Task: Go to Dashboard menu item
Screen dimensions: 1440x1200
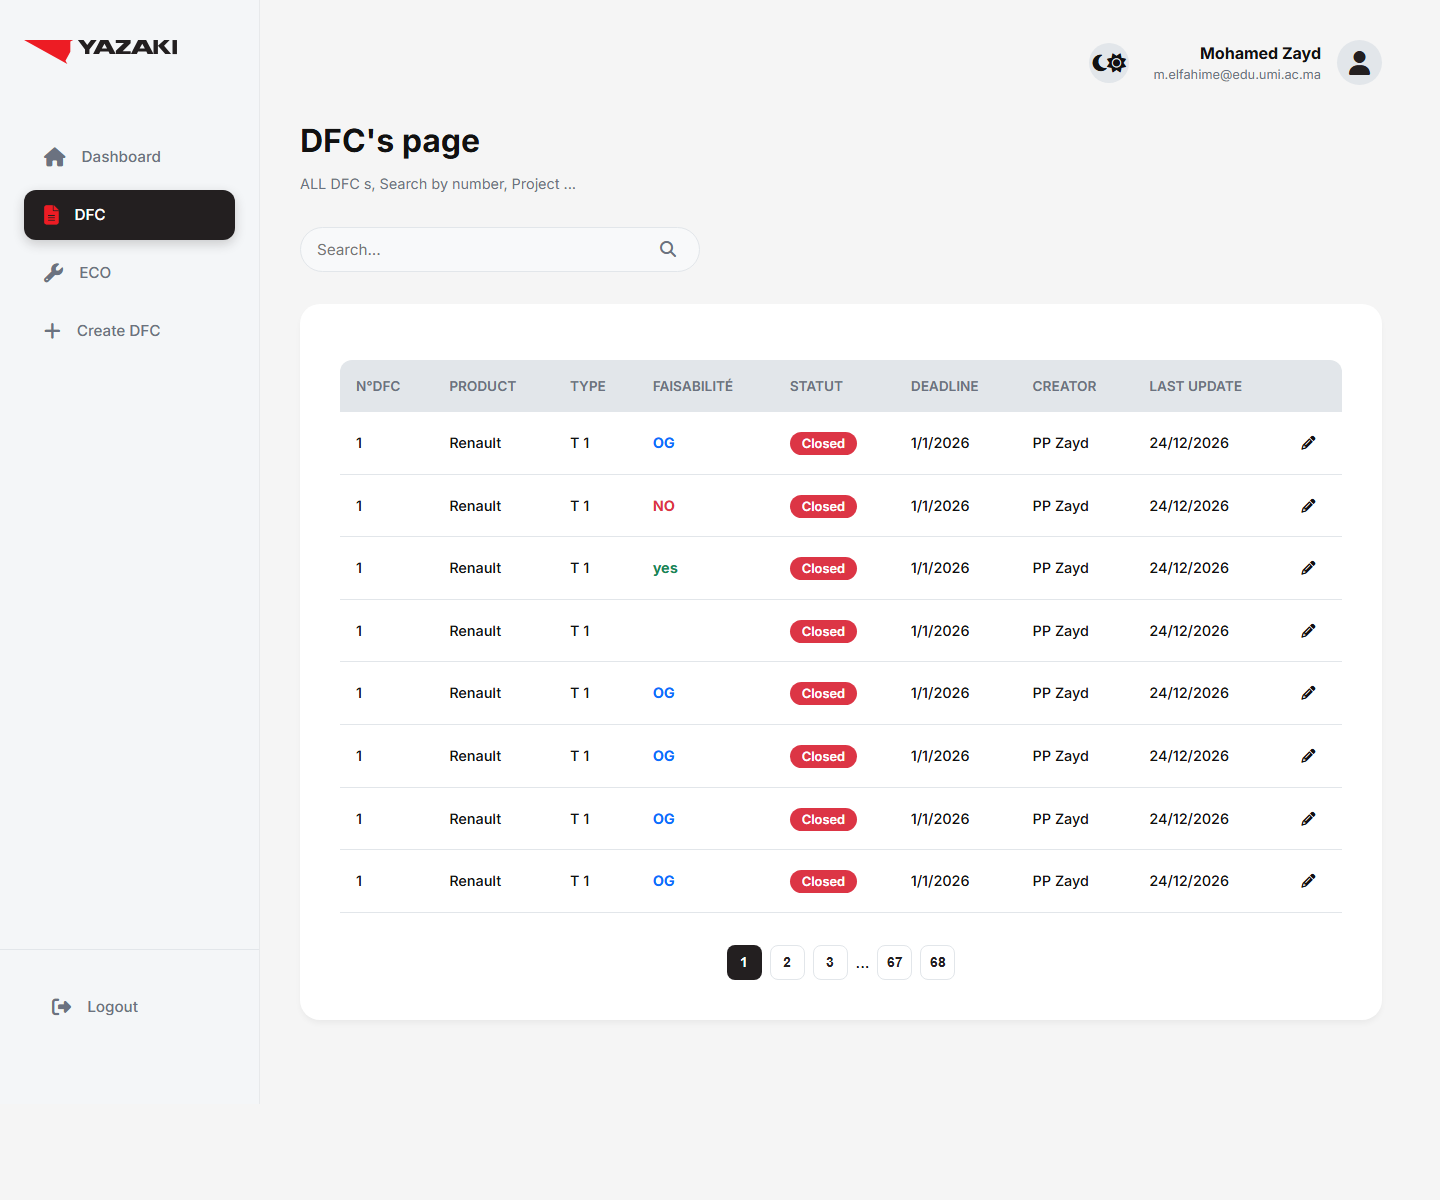Action: tap(129, 157)
